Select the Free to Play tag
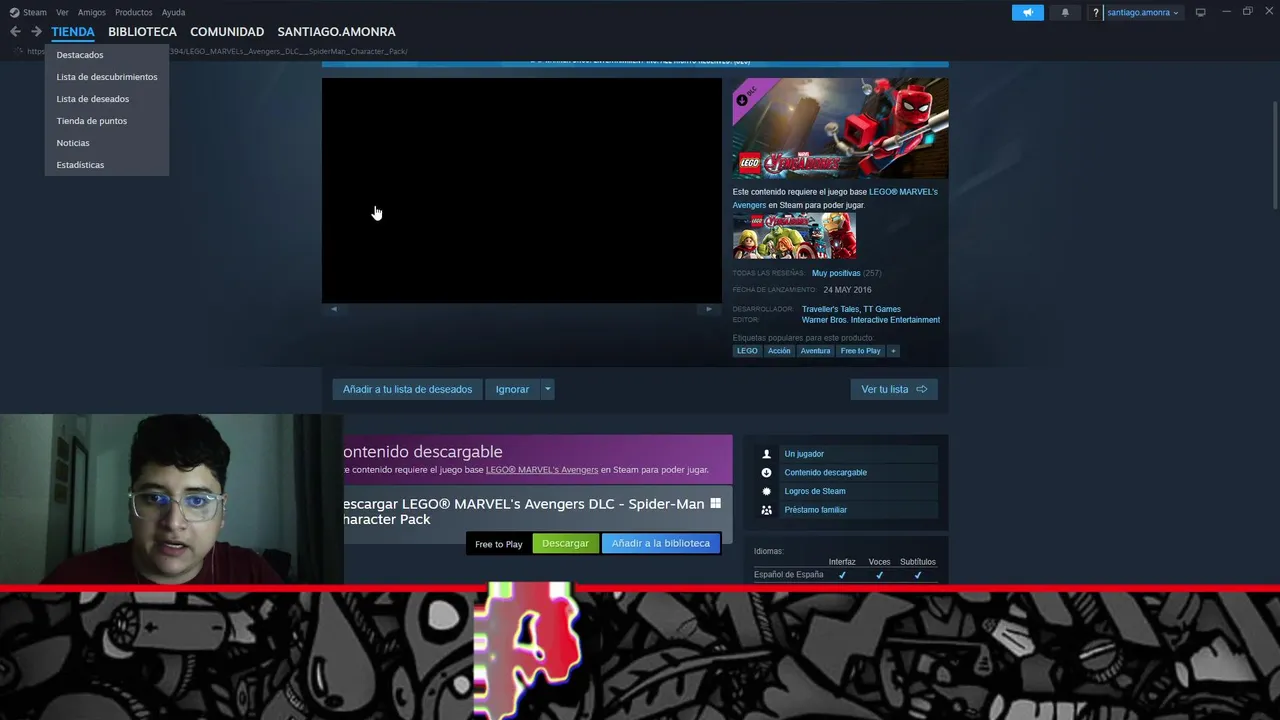The width and height of the screenshot is (1280, 720). pyautogui.click(x=860, y=351)
